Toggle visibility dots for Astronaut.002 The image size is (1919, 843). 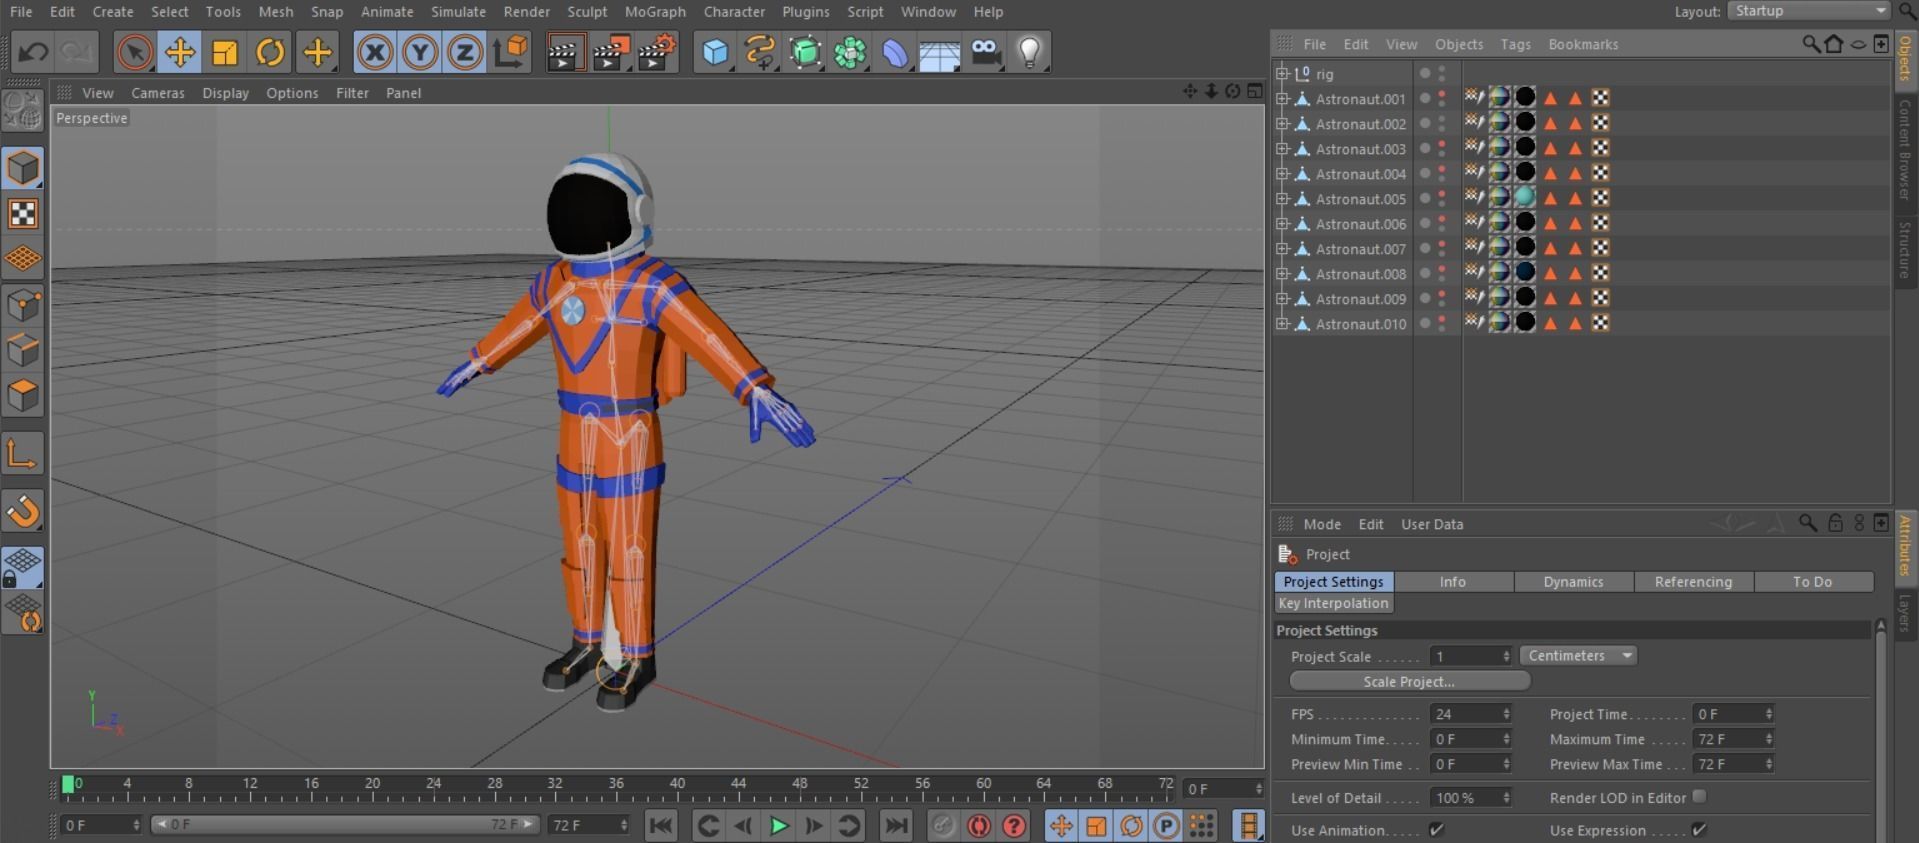[x=1442, y=124]
